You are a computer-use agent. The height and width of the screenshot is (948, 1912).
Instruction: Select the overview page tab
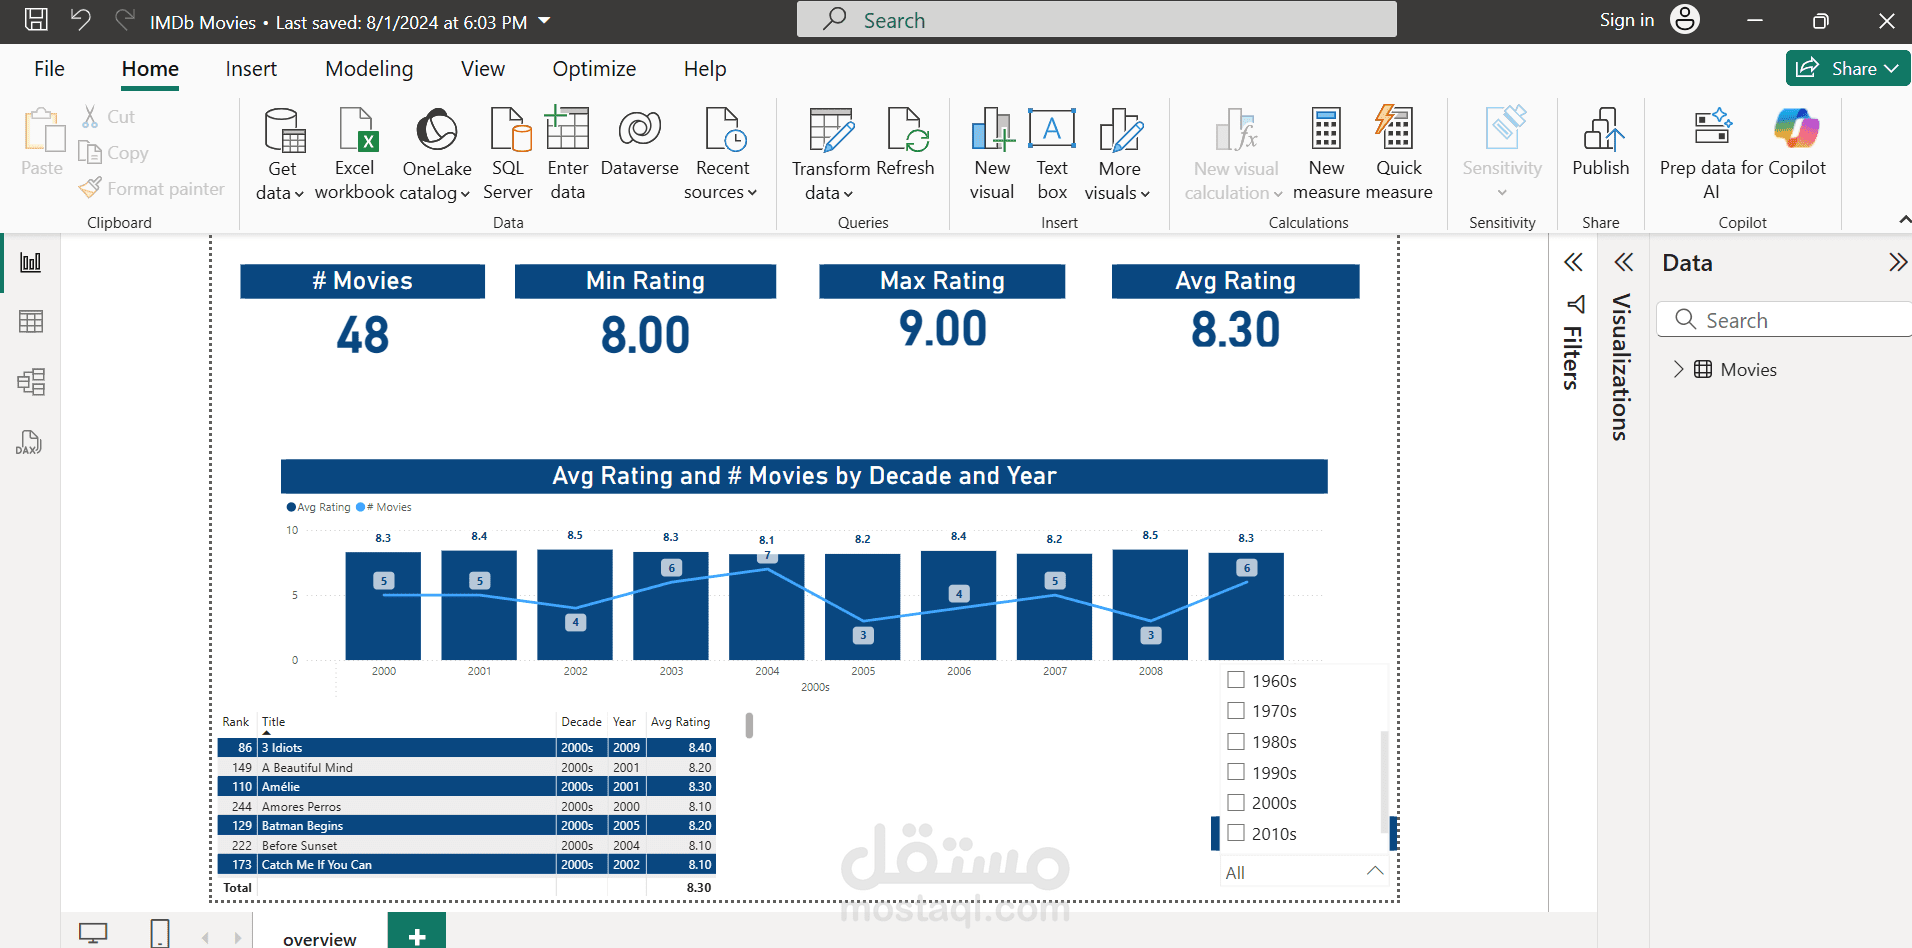point(319,935)
